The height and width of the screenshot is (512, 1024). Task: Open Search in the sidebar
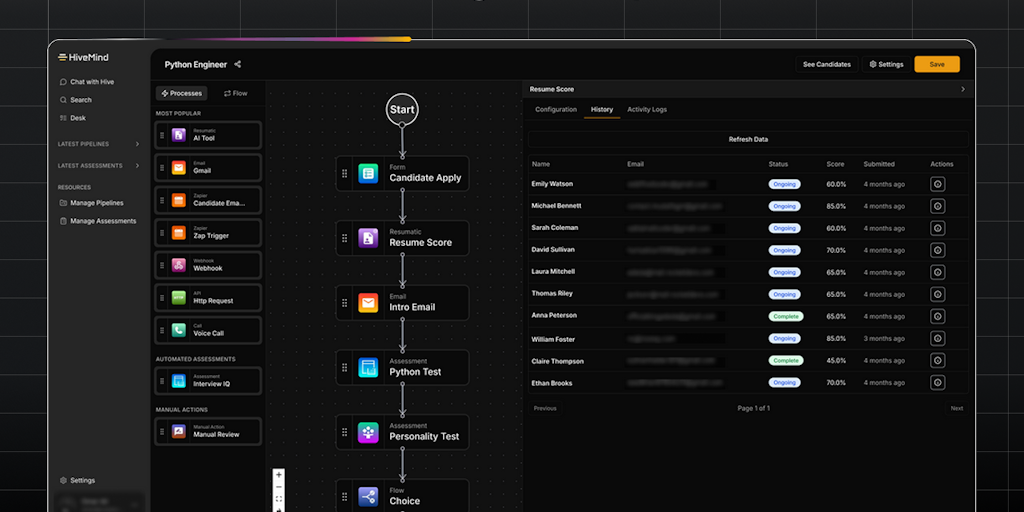pos(76,100)
